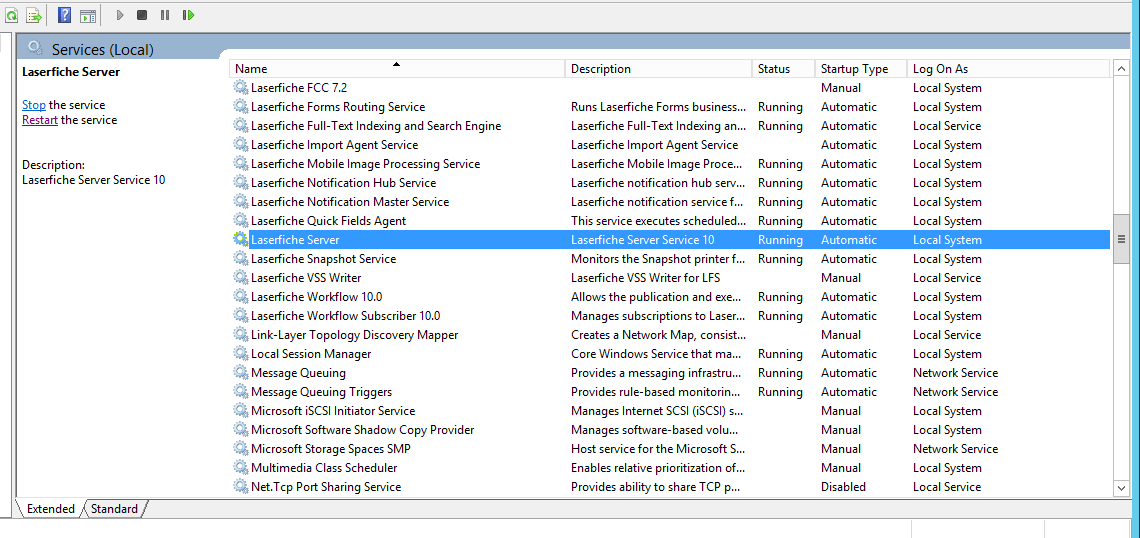This screenshot has height=538, width=1140.
Task: Click Running status of Local Session Manager
Action: click(780, 353)
